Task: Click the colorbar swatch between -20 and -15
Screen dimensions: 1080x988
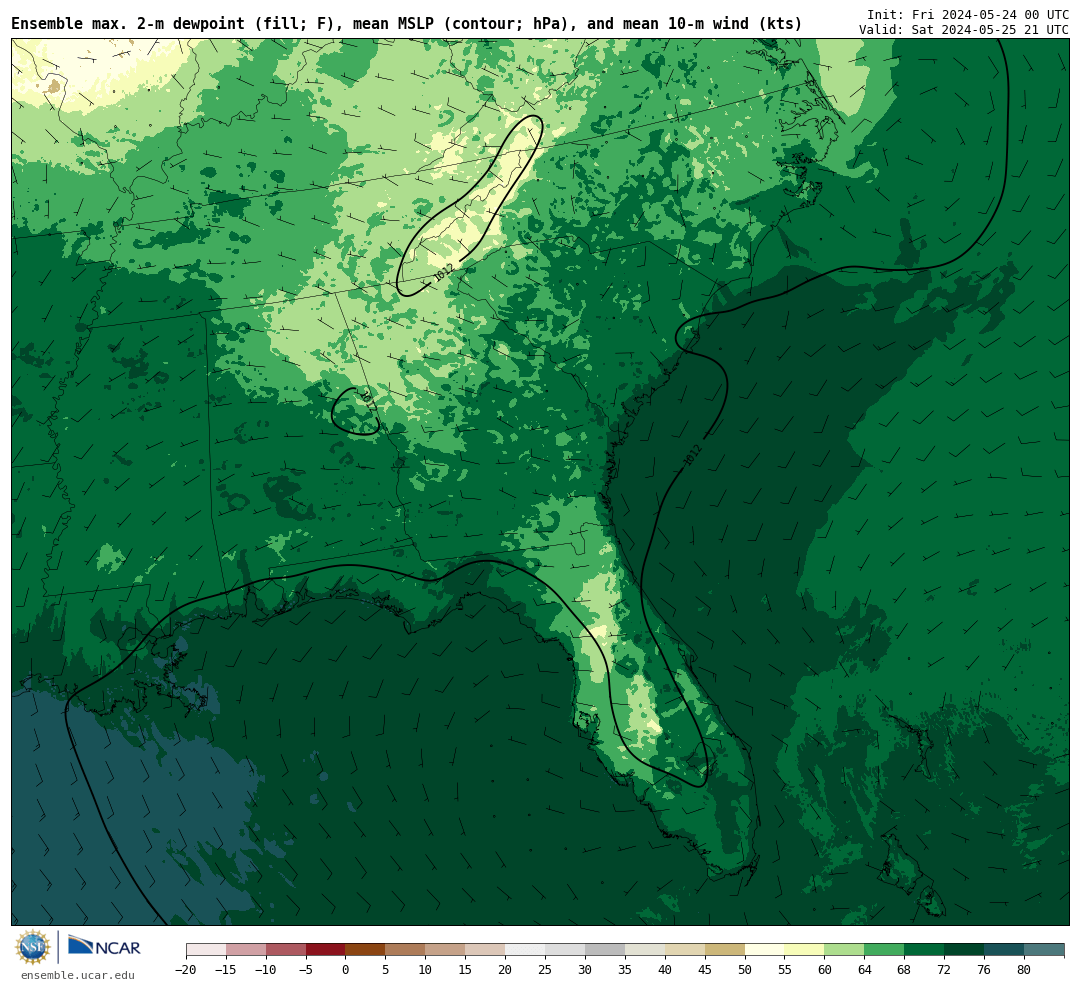Action: (206, 950)
